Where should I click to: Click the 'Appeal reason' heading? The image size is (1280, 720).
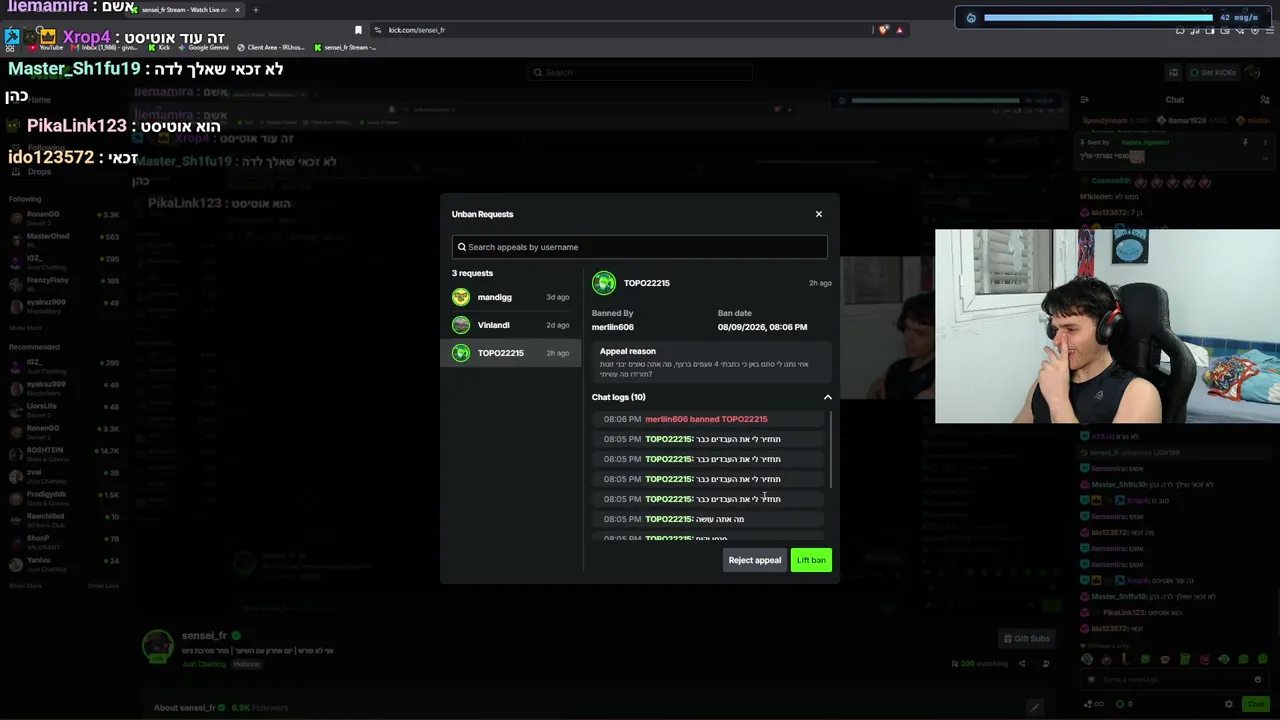(628, 351)
